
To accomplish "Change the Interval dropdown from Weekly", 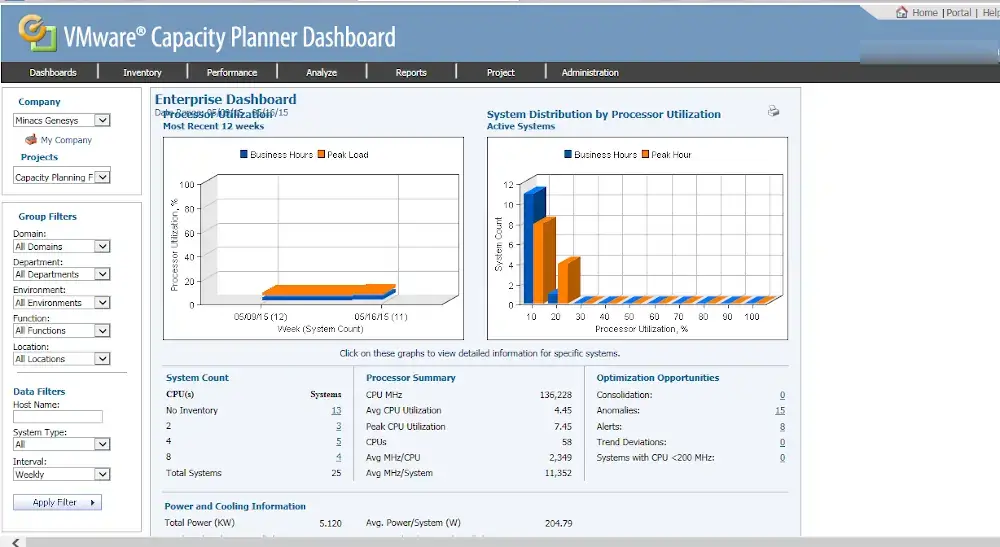I will (x=61, y=474).
